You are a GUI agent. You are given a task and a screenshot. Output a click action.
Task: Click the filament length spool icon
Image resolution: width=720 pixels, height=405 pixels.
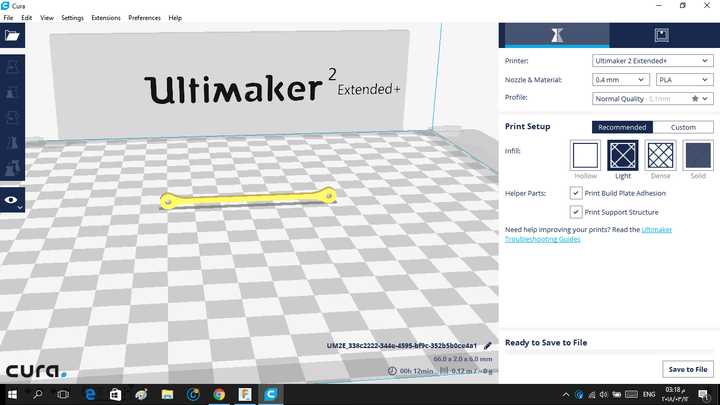point(444,371)
